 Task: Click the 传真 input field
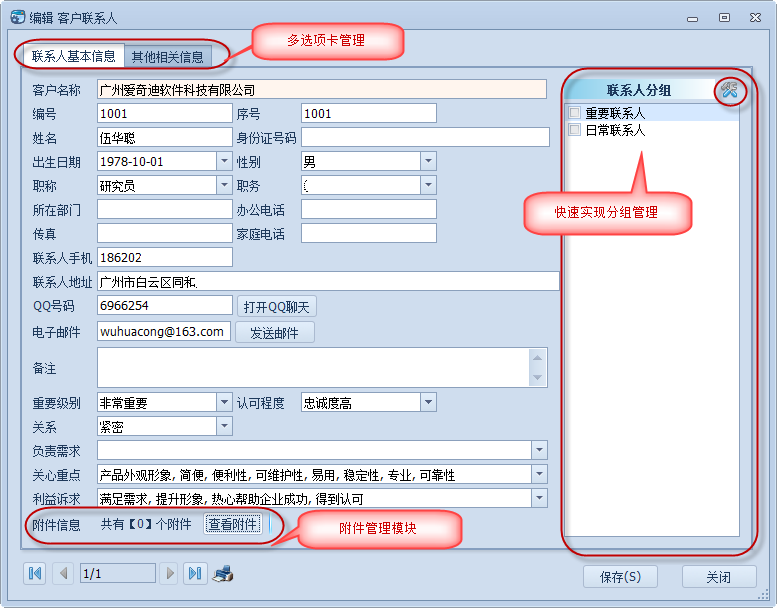[x=165, y=233]
